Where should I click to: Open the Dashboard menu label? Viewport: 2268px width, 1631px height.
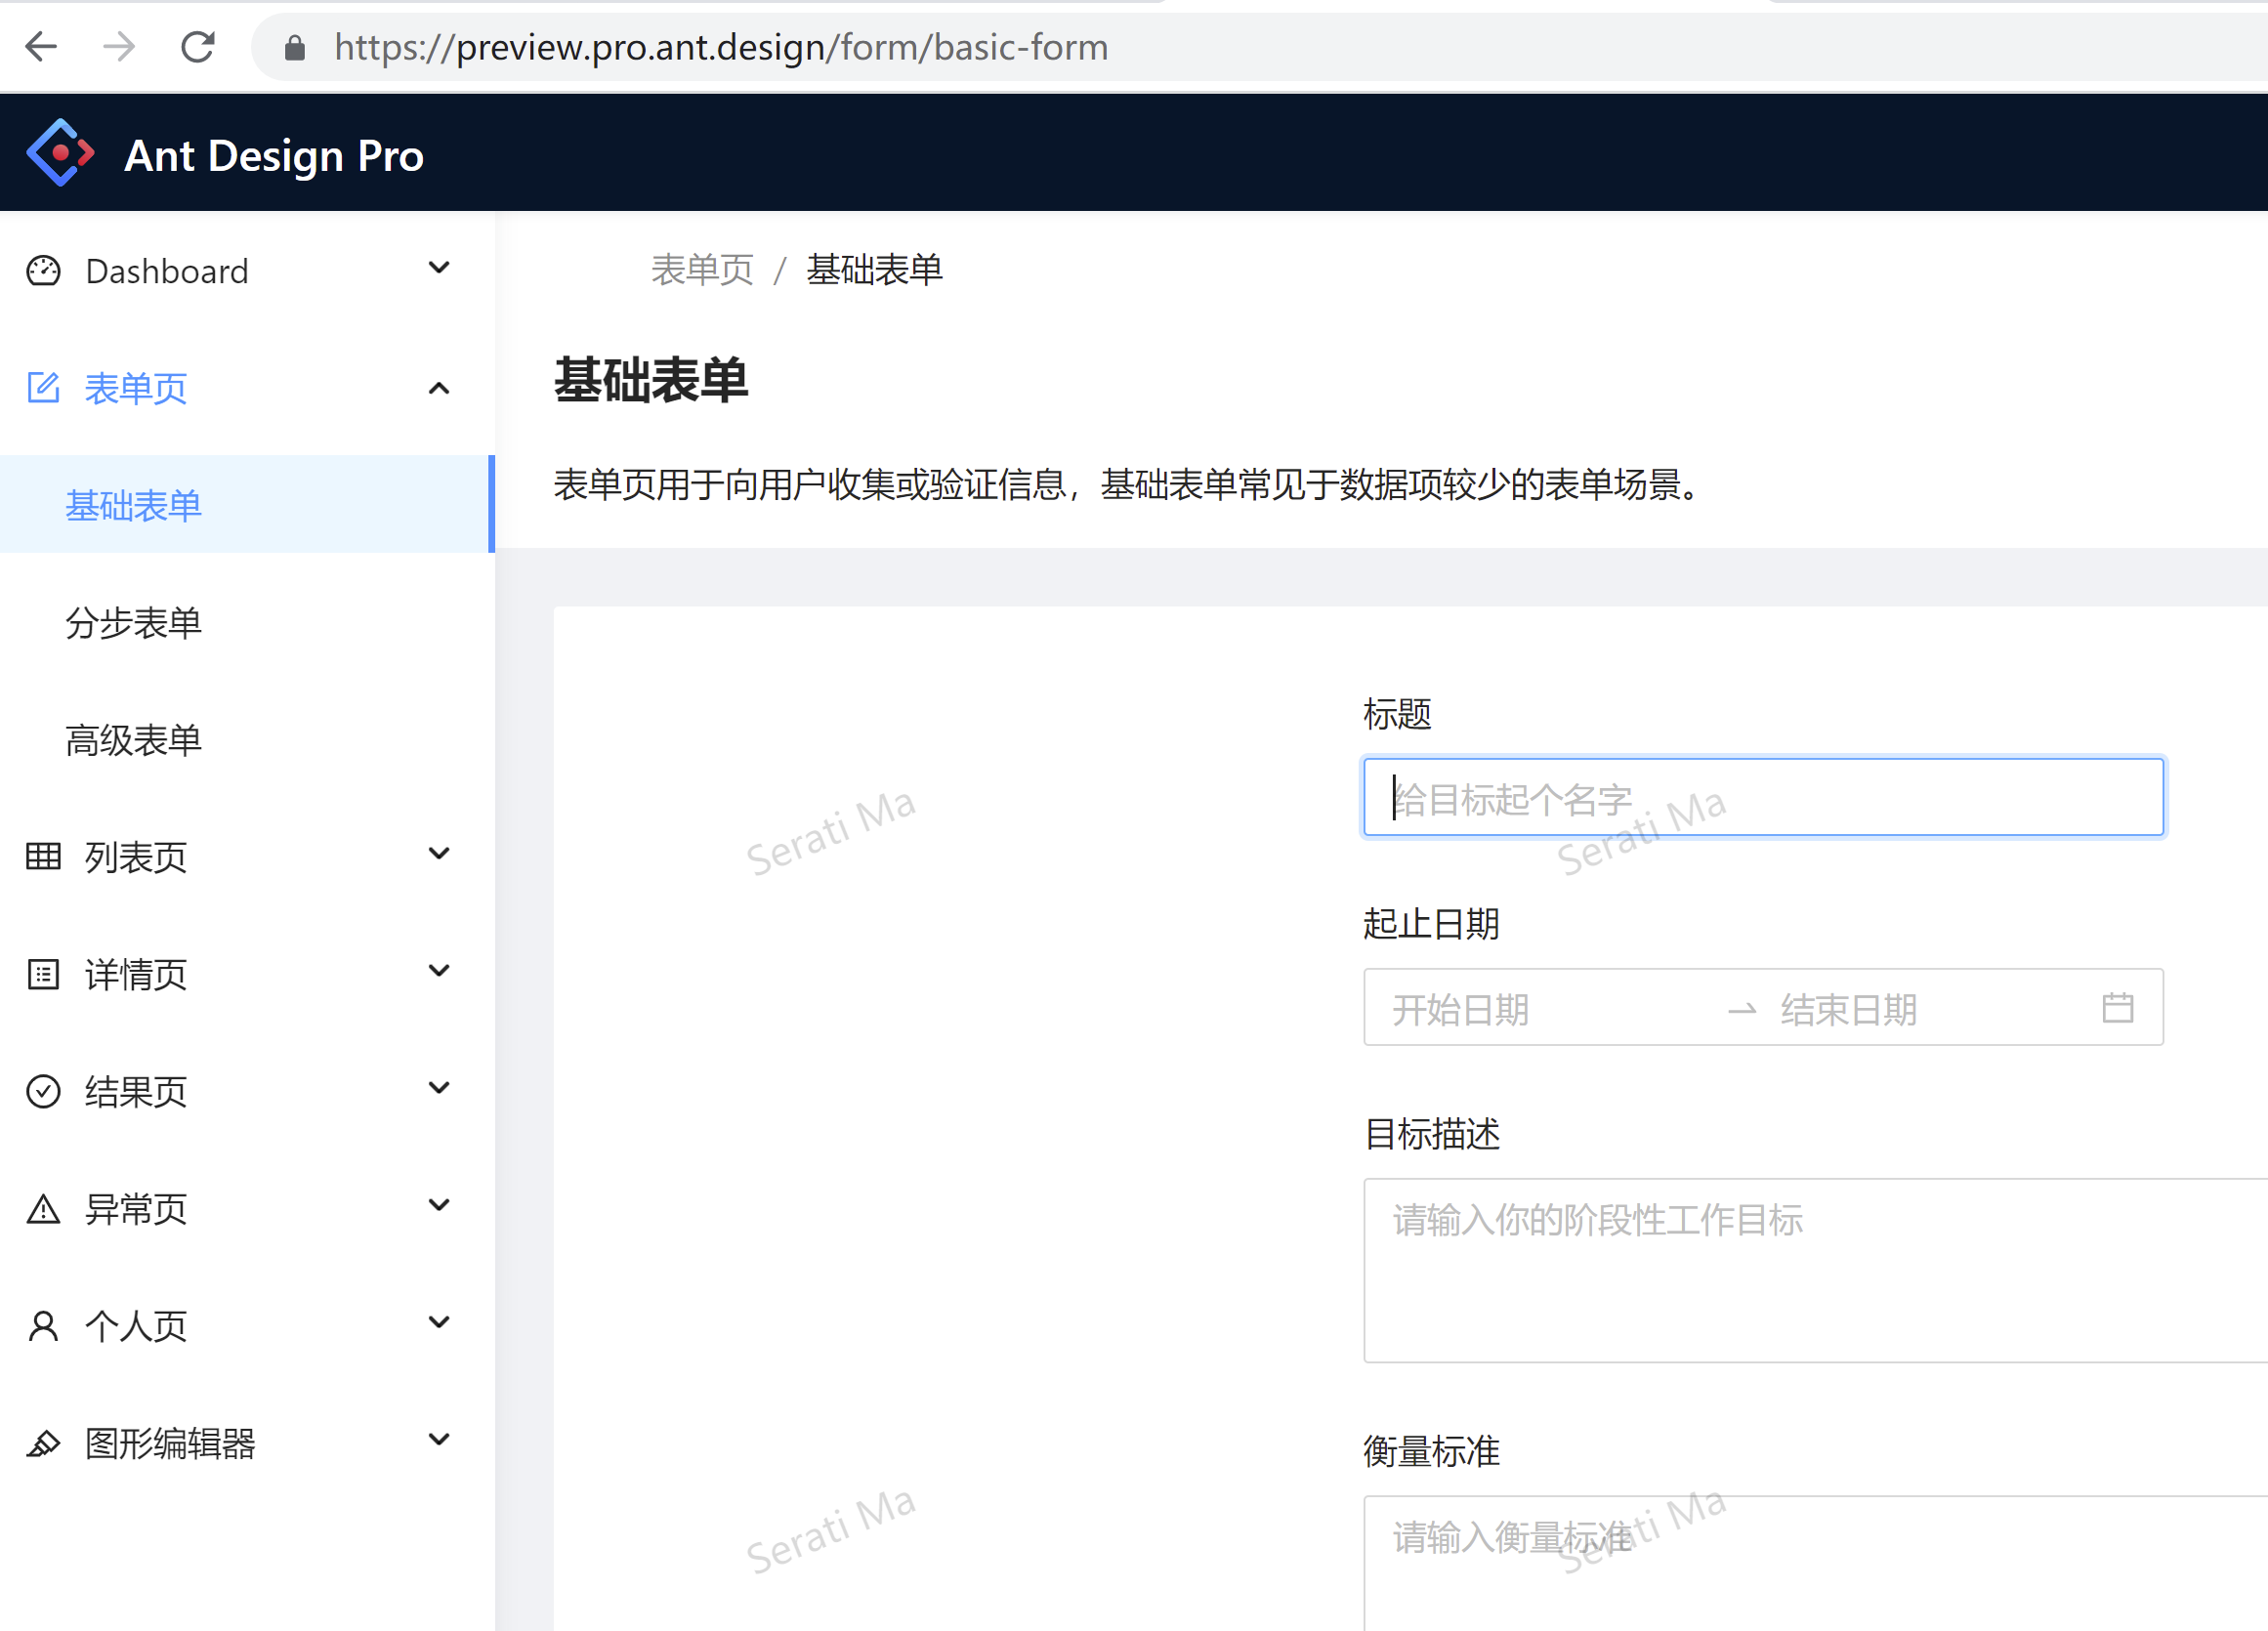(x=167, y=271)
